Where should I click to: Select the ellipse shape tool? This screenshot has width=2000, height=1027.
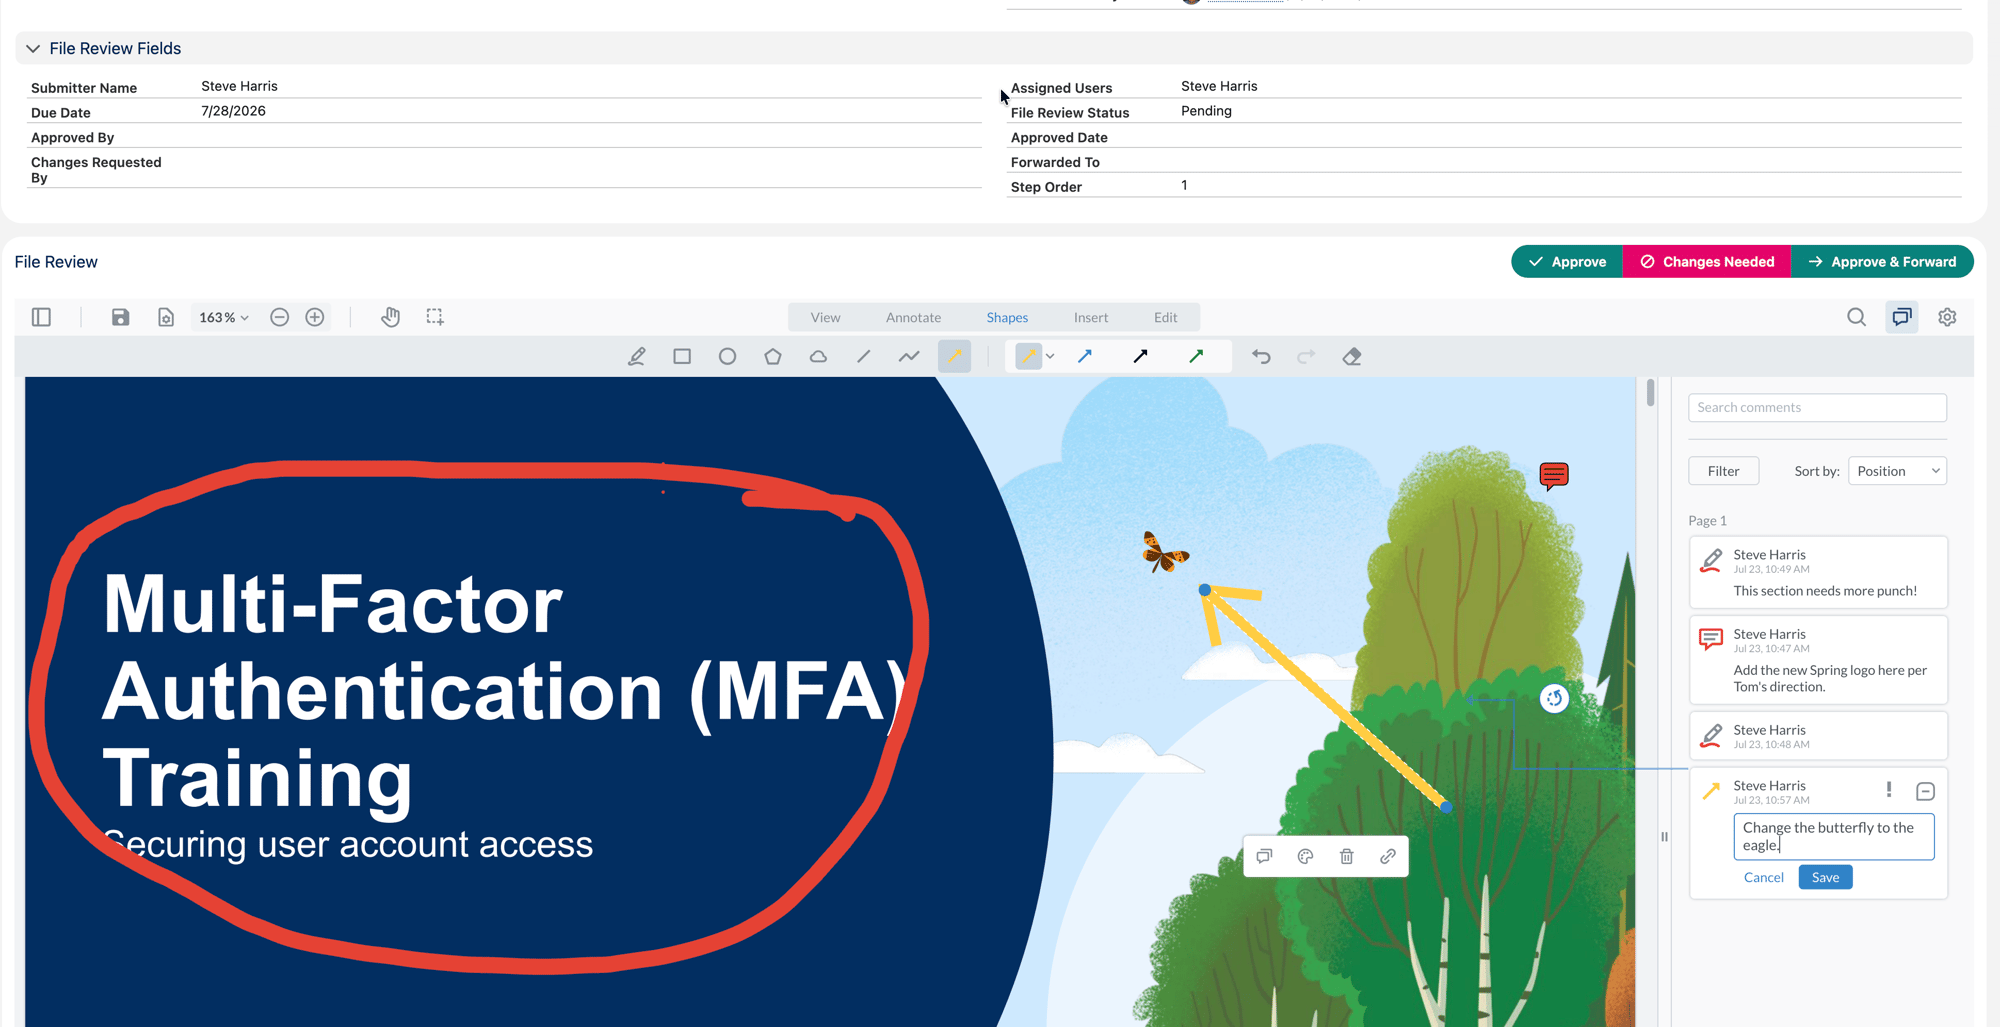727,356
